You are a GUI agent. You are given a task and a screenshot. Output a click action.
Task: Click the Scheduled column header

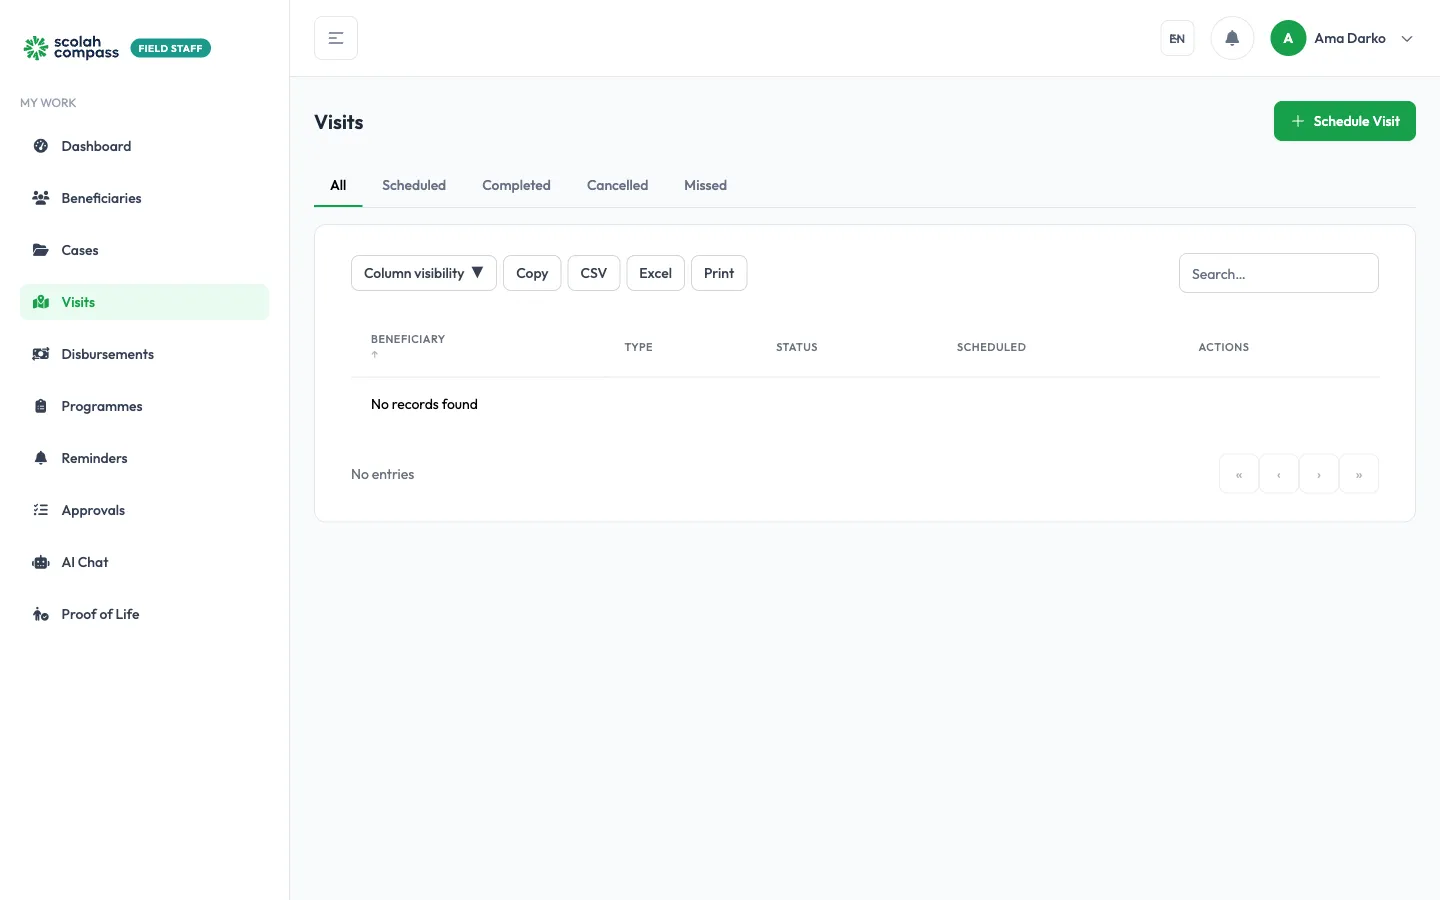tap(991, 347)
